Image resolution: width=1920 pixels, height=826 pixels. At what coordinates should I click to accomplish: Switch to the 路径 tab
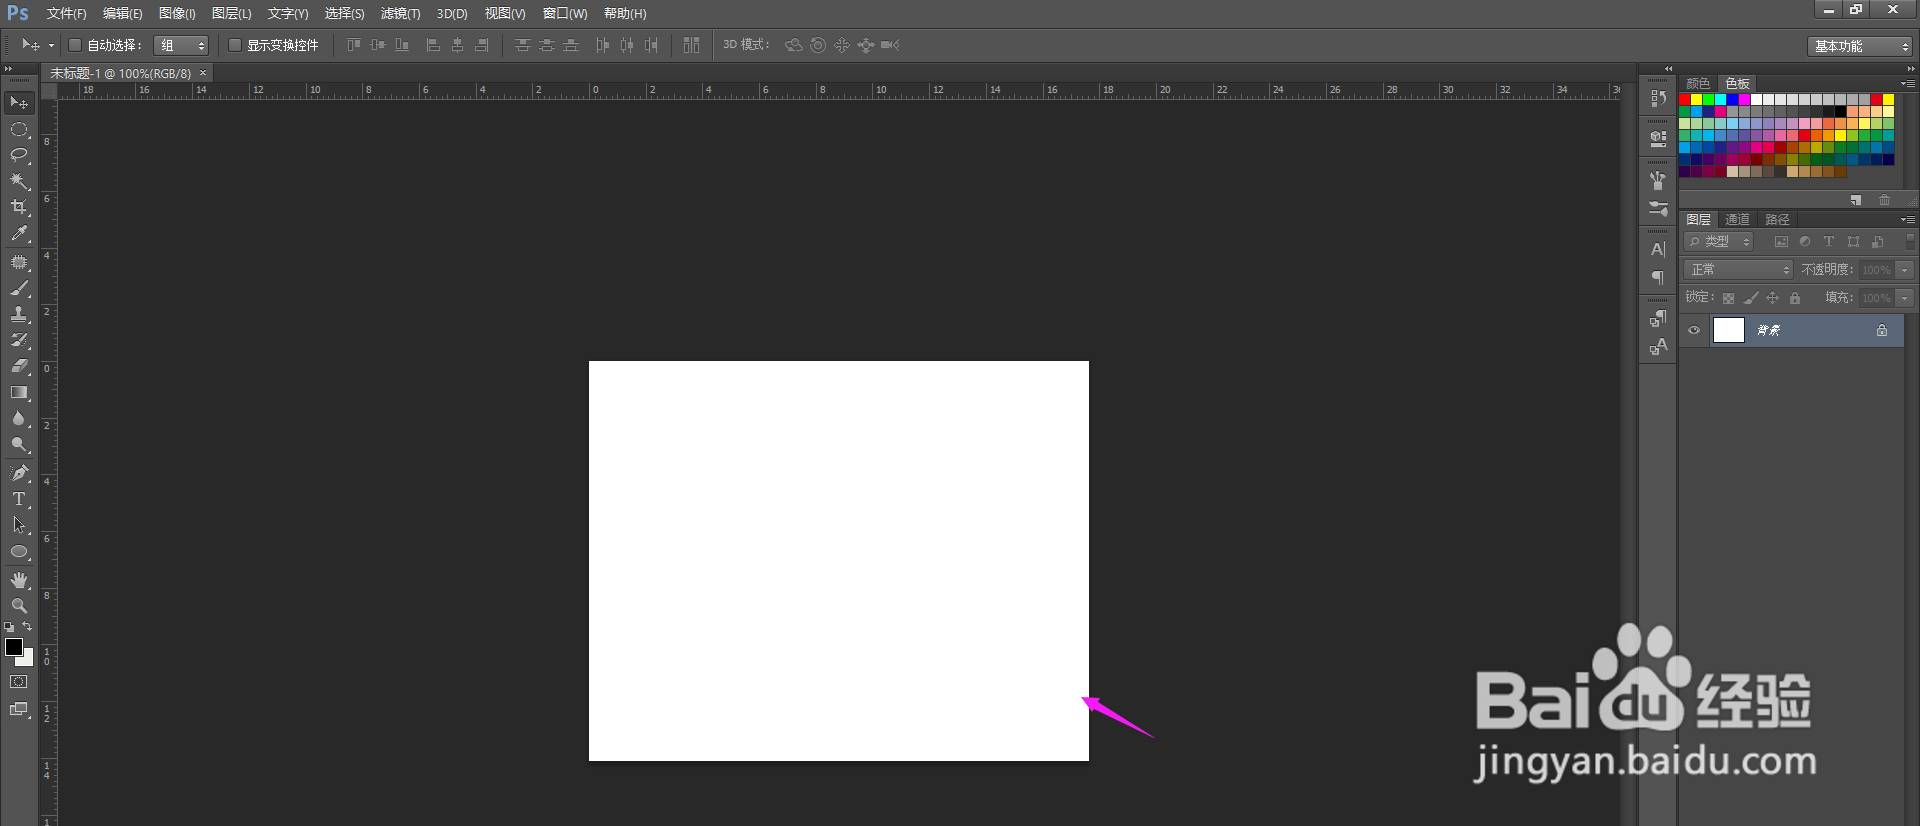click(1777, 219)
